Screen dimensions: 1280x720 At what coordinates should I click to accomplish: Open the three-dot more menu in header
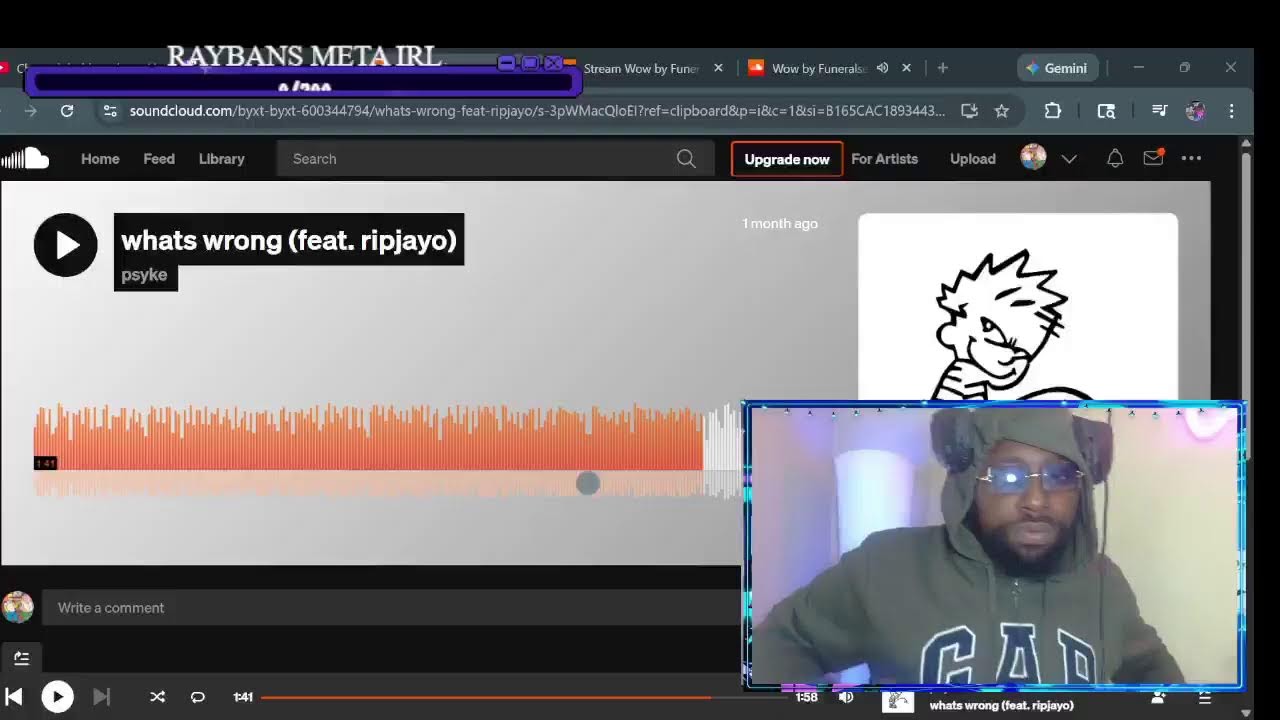[x=1191, y=158]
